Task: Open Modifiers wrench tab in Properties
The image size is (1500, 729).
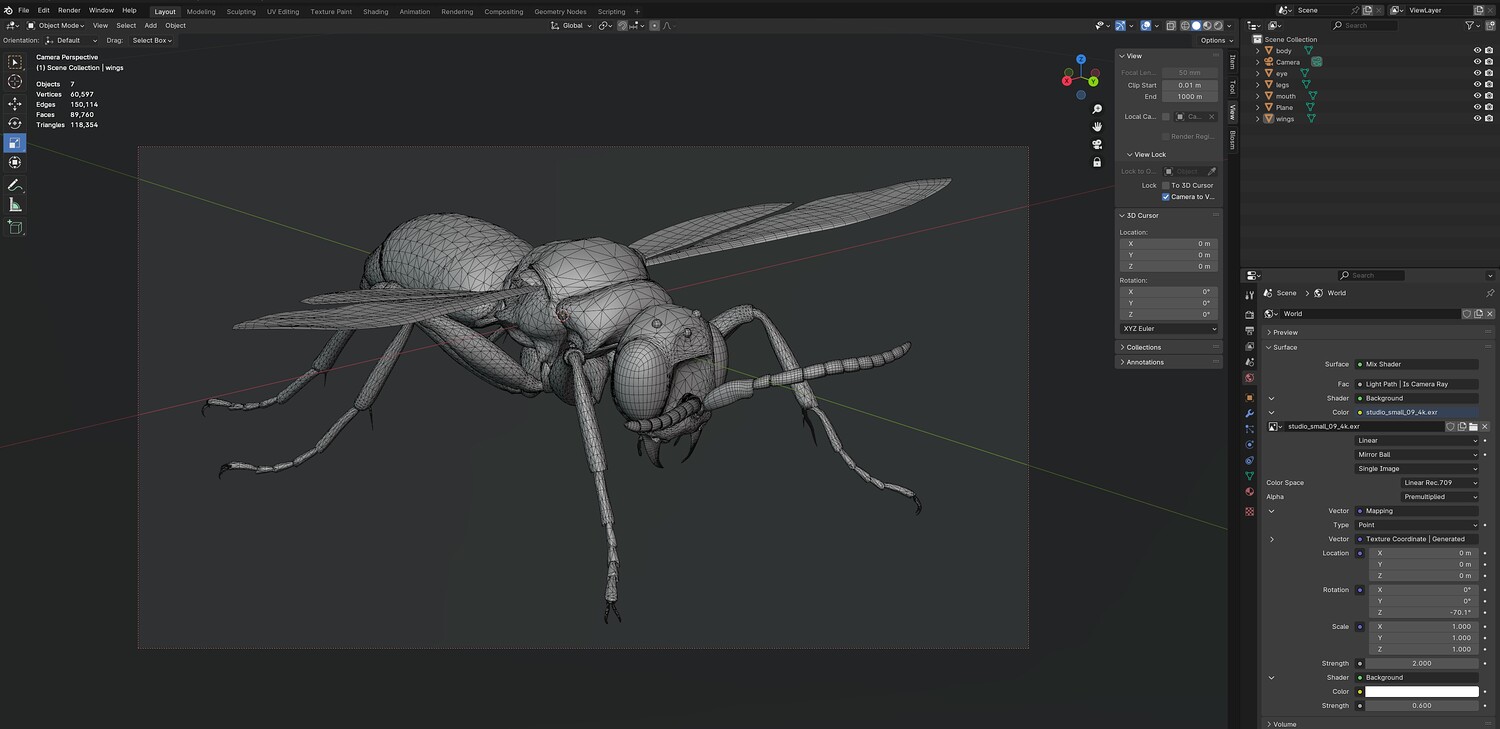Action: point(1249,413)
